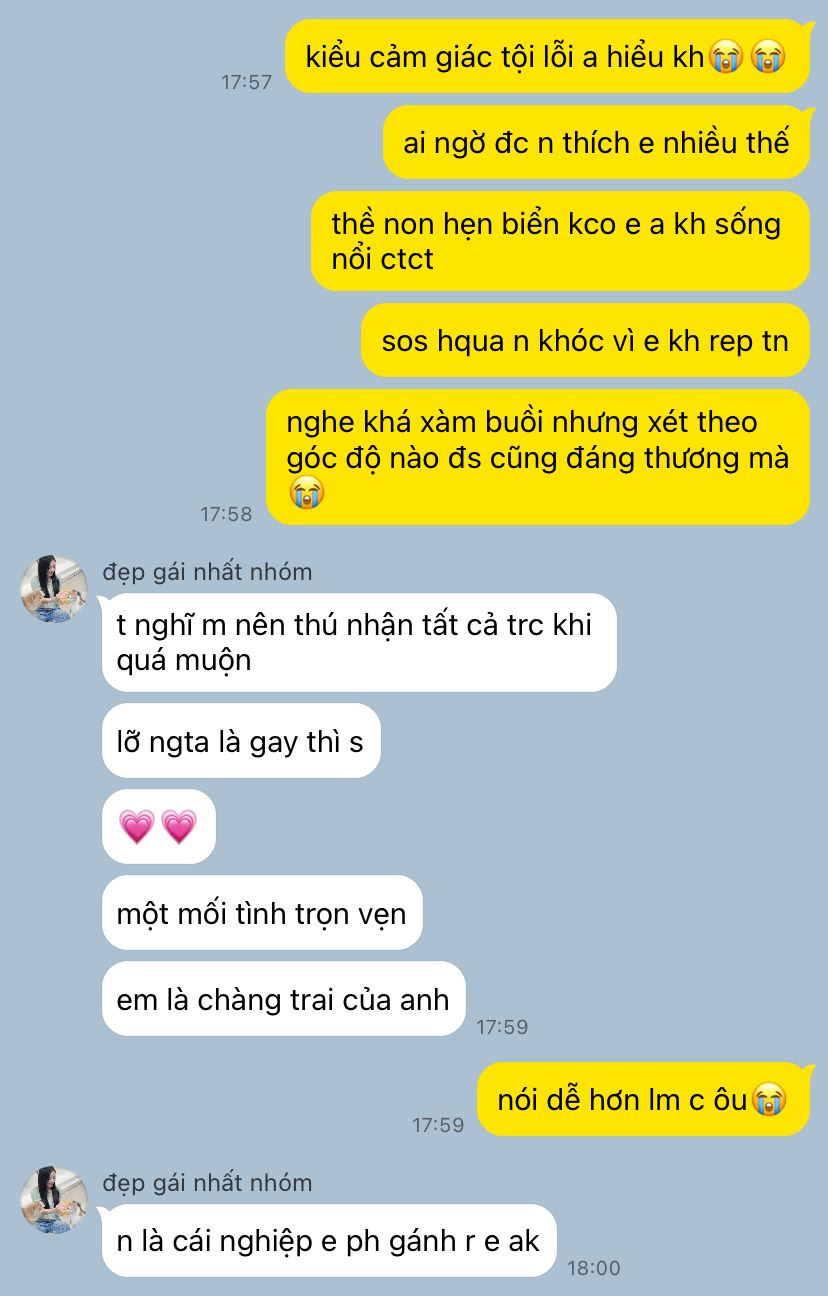This screenshot has width=828, height=1296.
Task: Tap the "sos hqua n khóc vì e kh rep tn" message
Action: 585,340
